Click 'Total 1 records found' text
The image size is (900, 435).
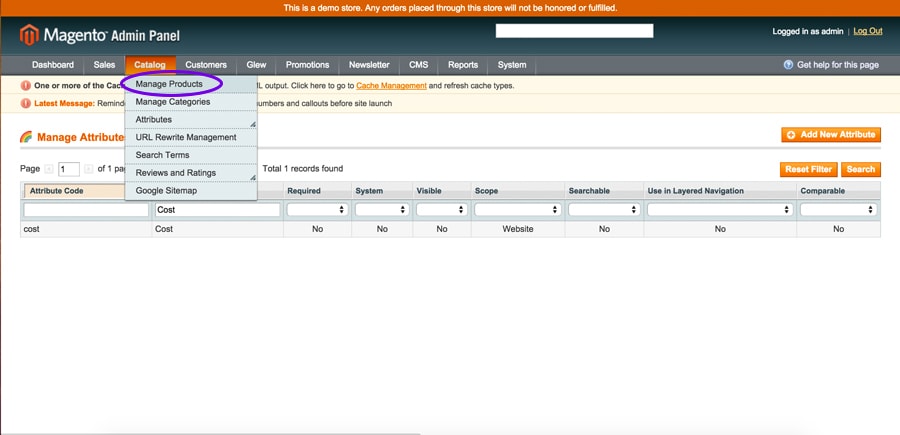pyautogui.click(x=302, y=169)
